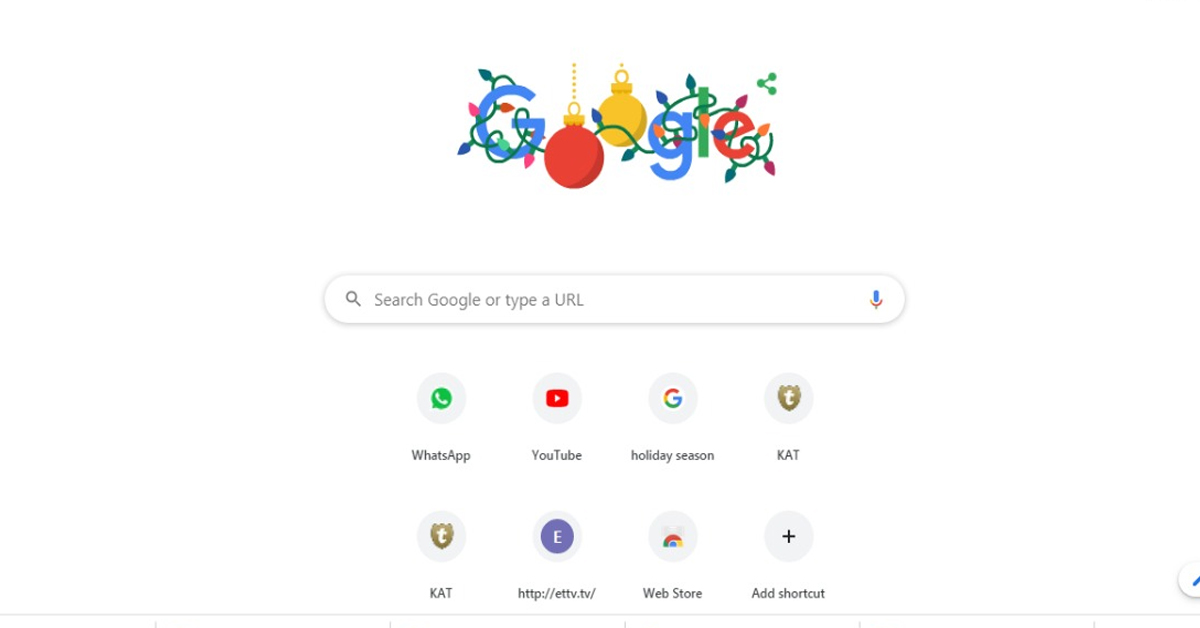Click the 'Add shortcut' text label
This screenshot has width=1200, height=628.
[x=789, y=593]
